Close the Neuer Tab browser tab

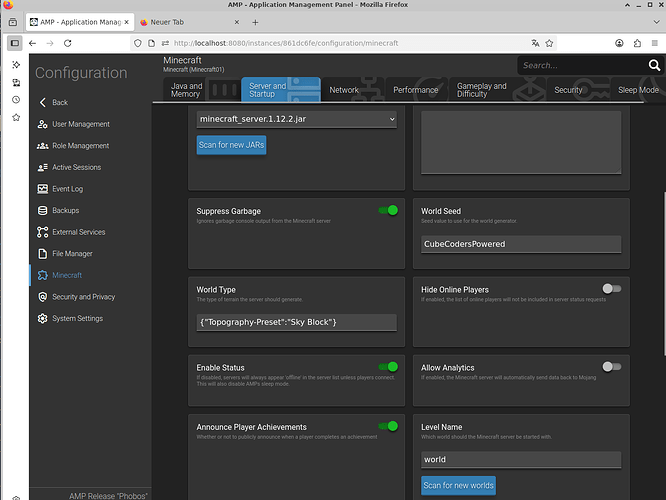click(237, 22)
